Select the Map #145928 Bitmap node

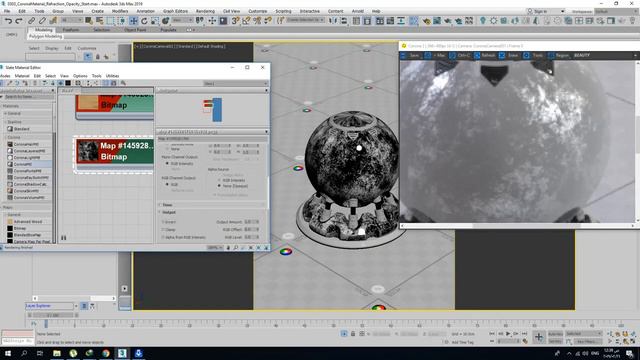click(x=115, y=151)
